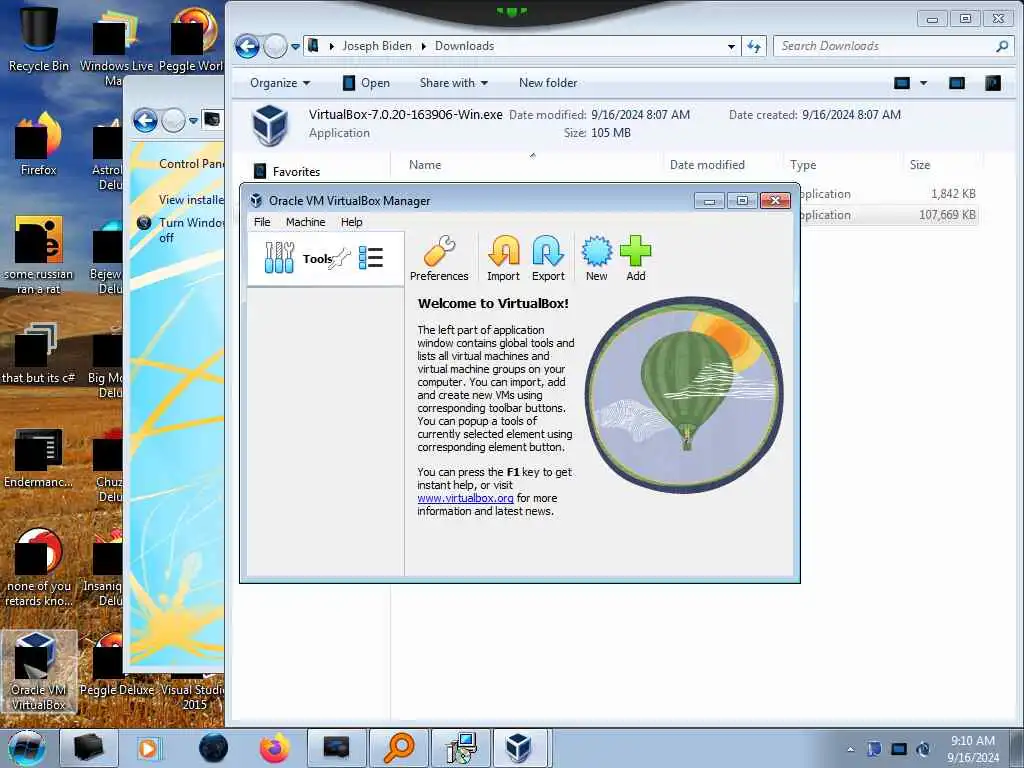This screenshot has width=1024, height=768.
Task: Select Oracle VM VirtualBox desktop shortcut
Action: [39, 672]
